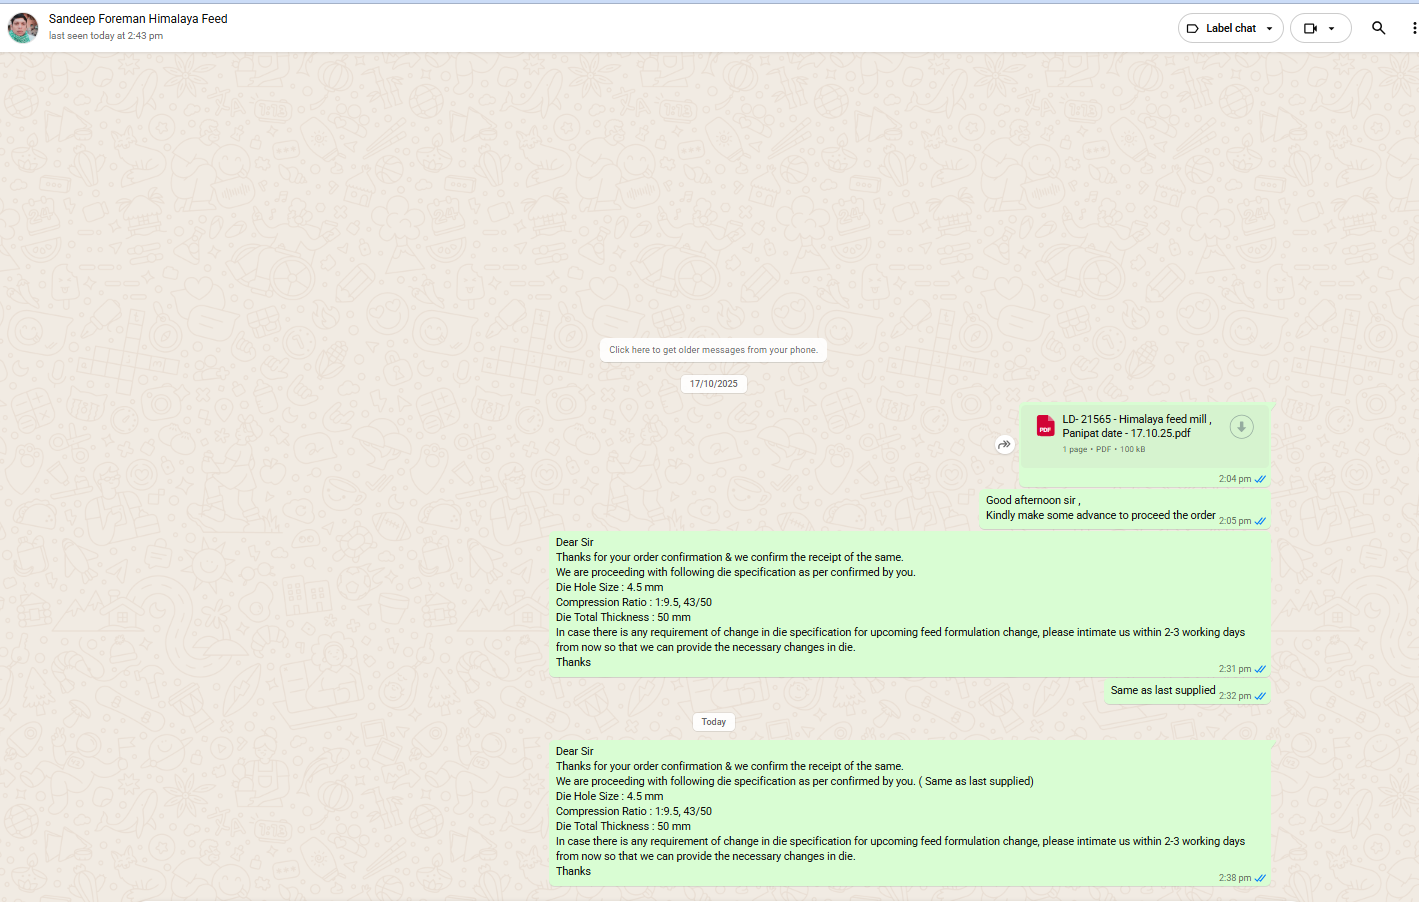Click the video call camera icon
This screenshot has height=902, width=1419.
(1310, 28)
